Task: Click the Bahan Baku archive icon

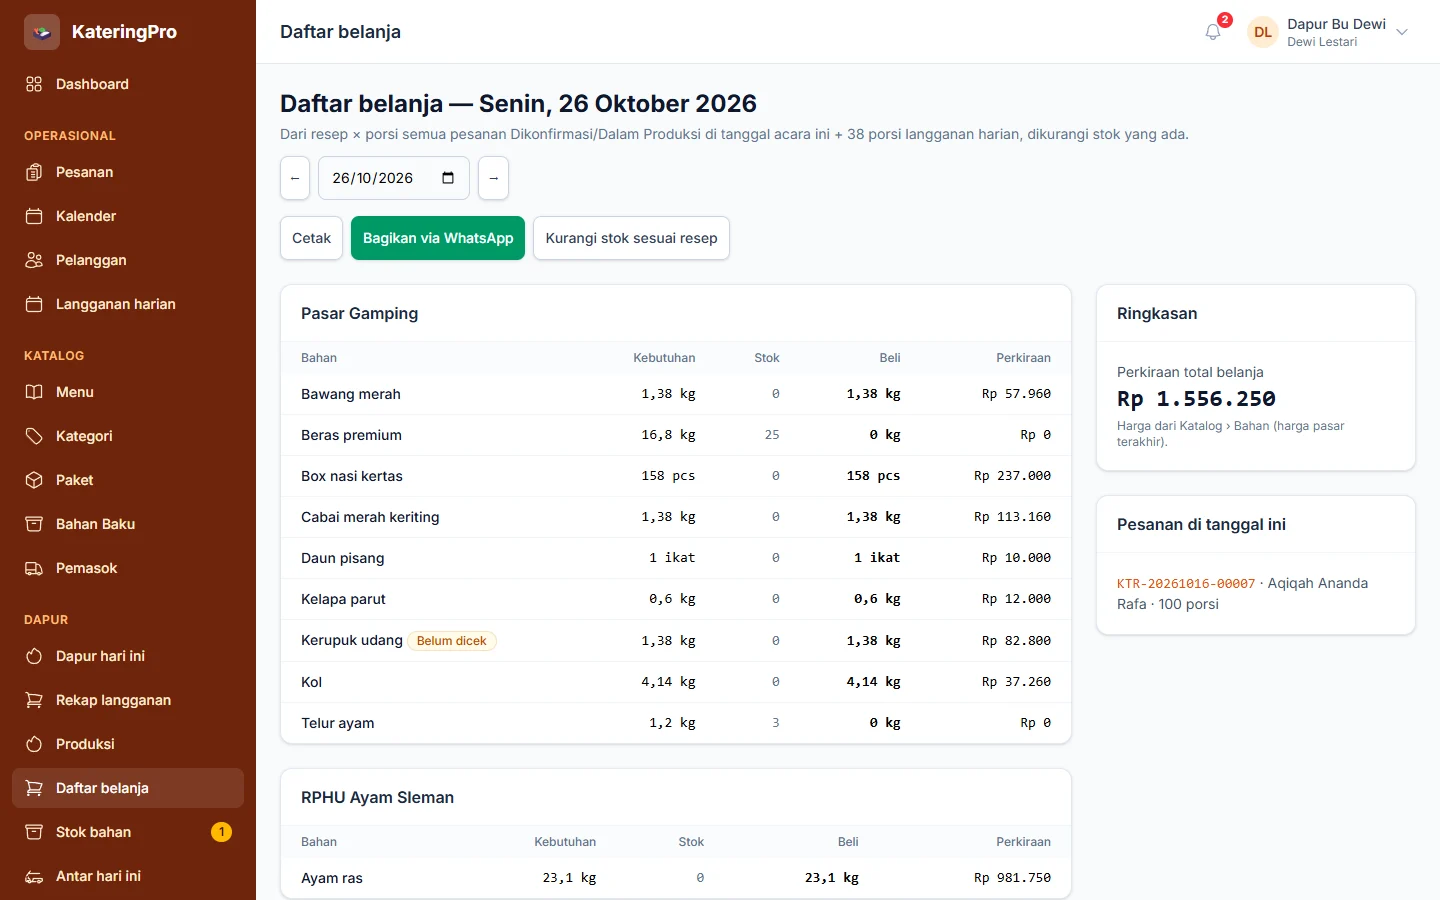Action: point(34,524)
